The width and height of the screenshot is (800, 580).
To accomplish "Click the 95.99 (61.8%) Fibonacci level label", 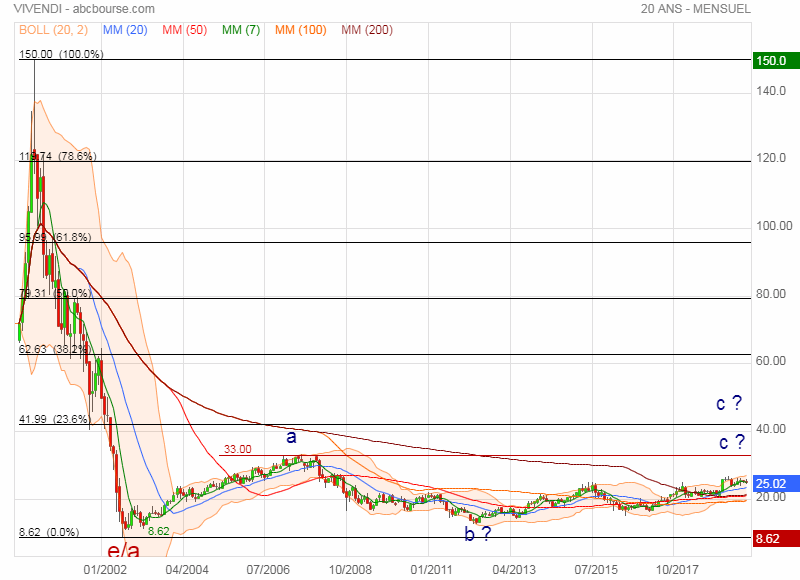I will [55, 237].
